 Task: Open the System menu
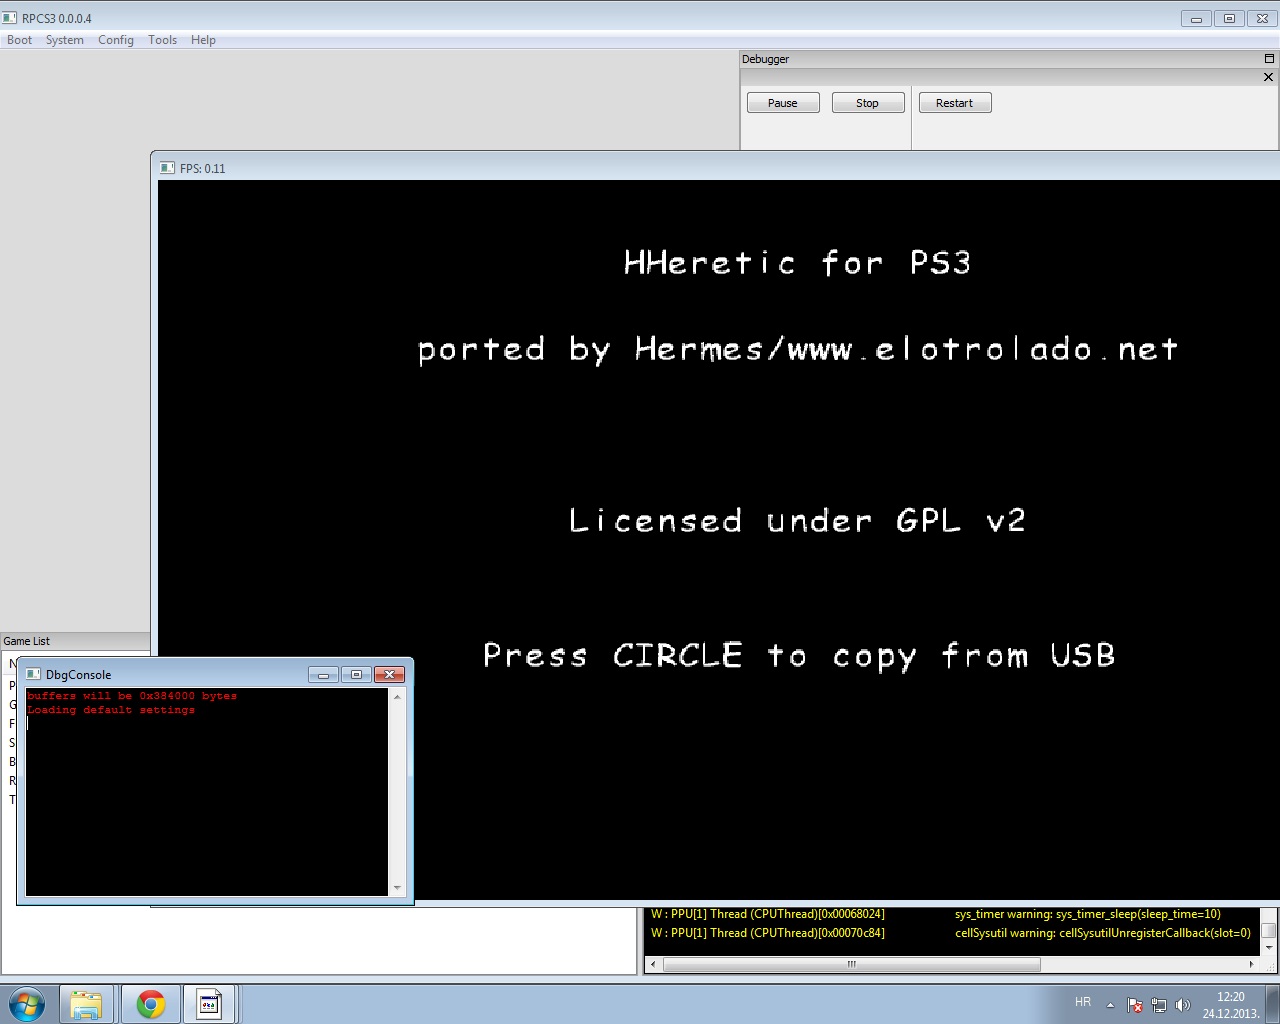[x=64, y=40]
